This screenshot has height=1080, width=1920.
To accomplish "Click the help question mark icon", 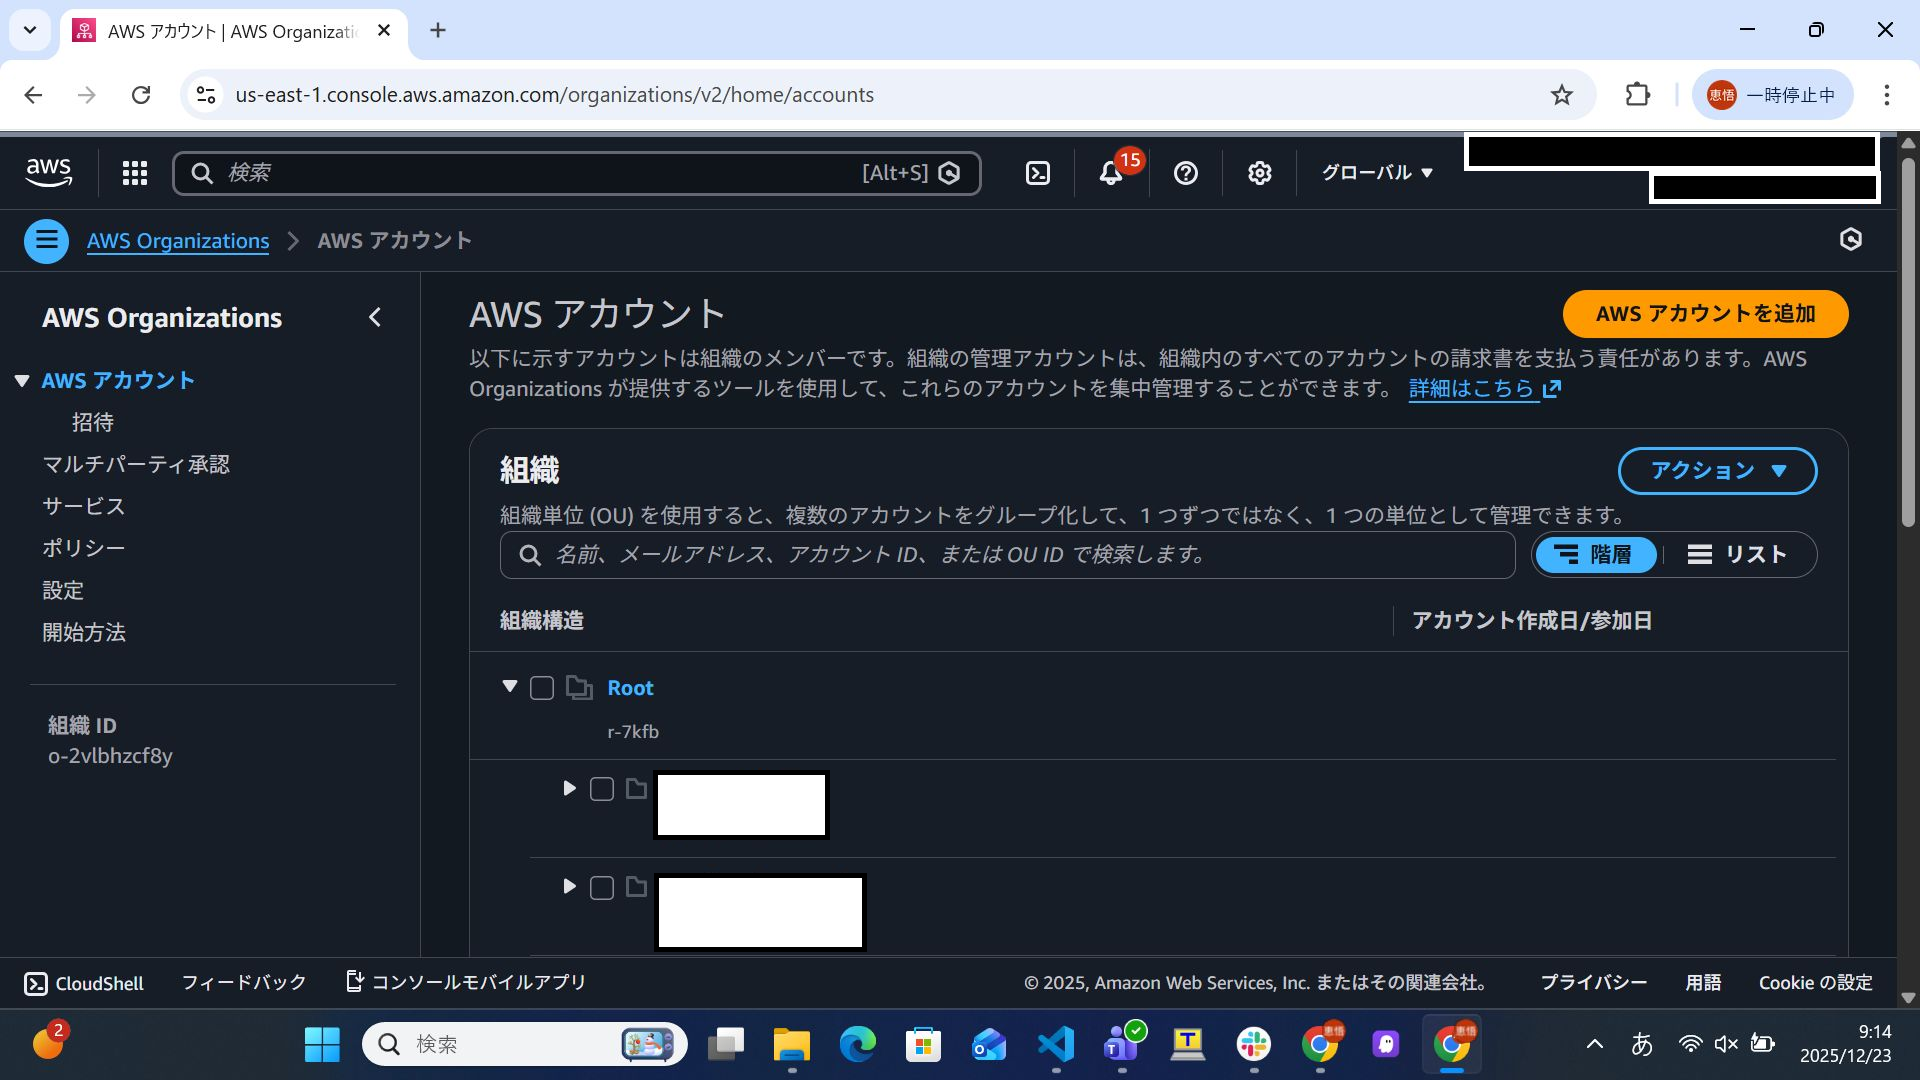I will pos(1186,173).
